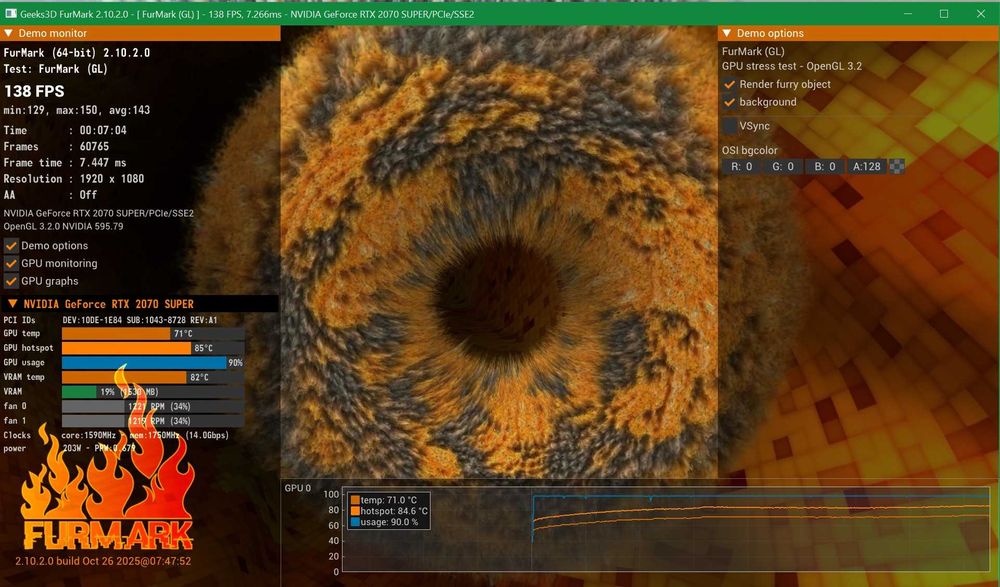The height and width of the screenshot is (587, 1000).
Task: Click the FurMark app icon in title bar
Action: 10,13
